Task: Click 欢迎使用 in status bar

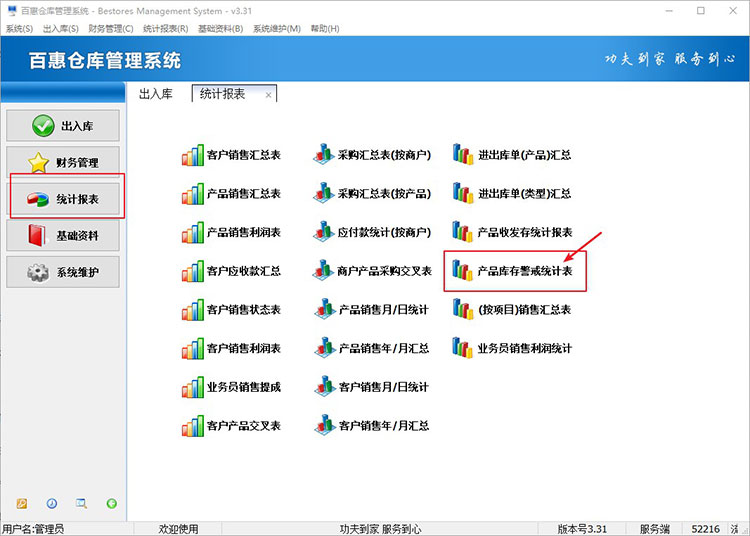Action: pos(178,529)
